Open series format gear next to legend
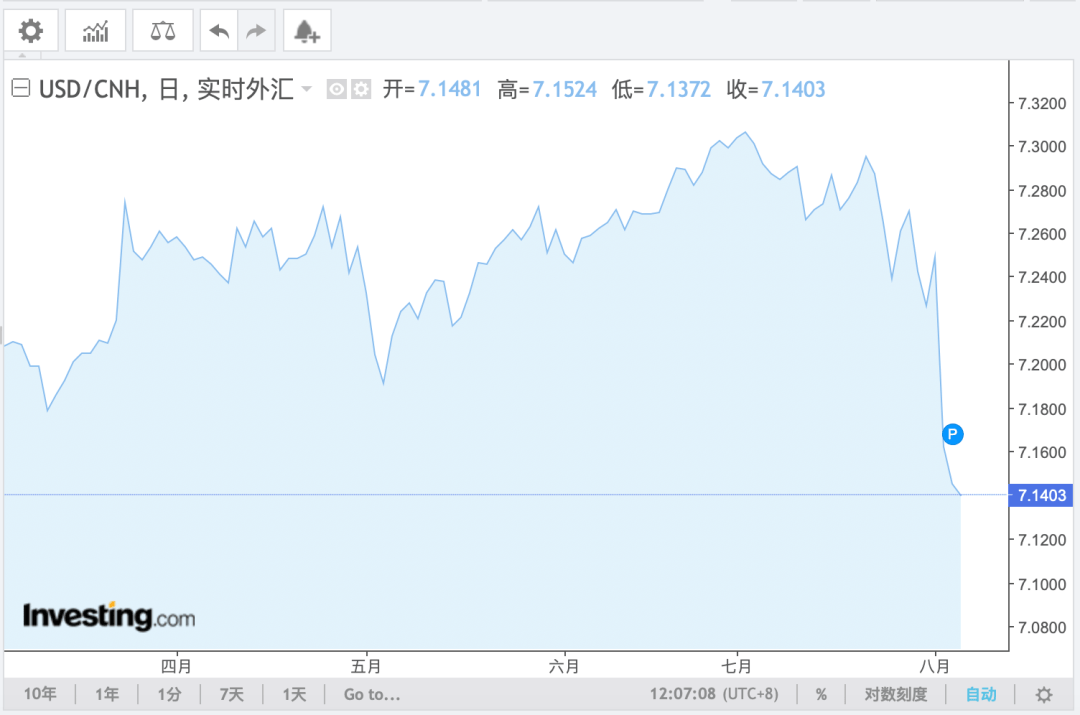This screenshot has height=715, width=1080. coord(361,90)
